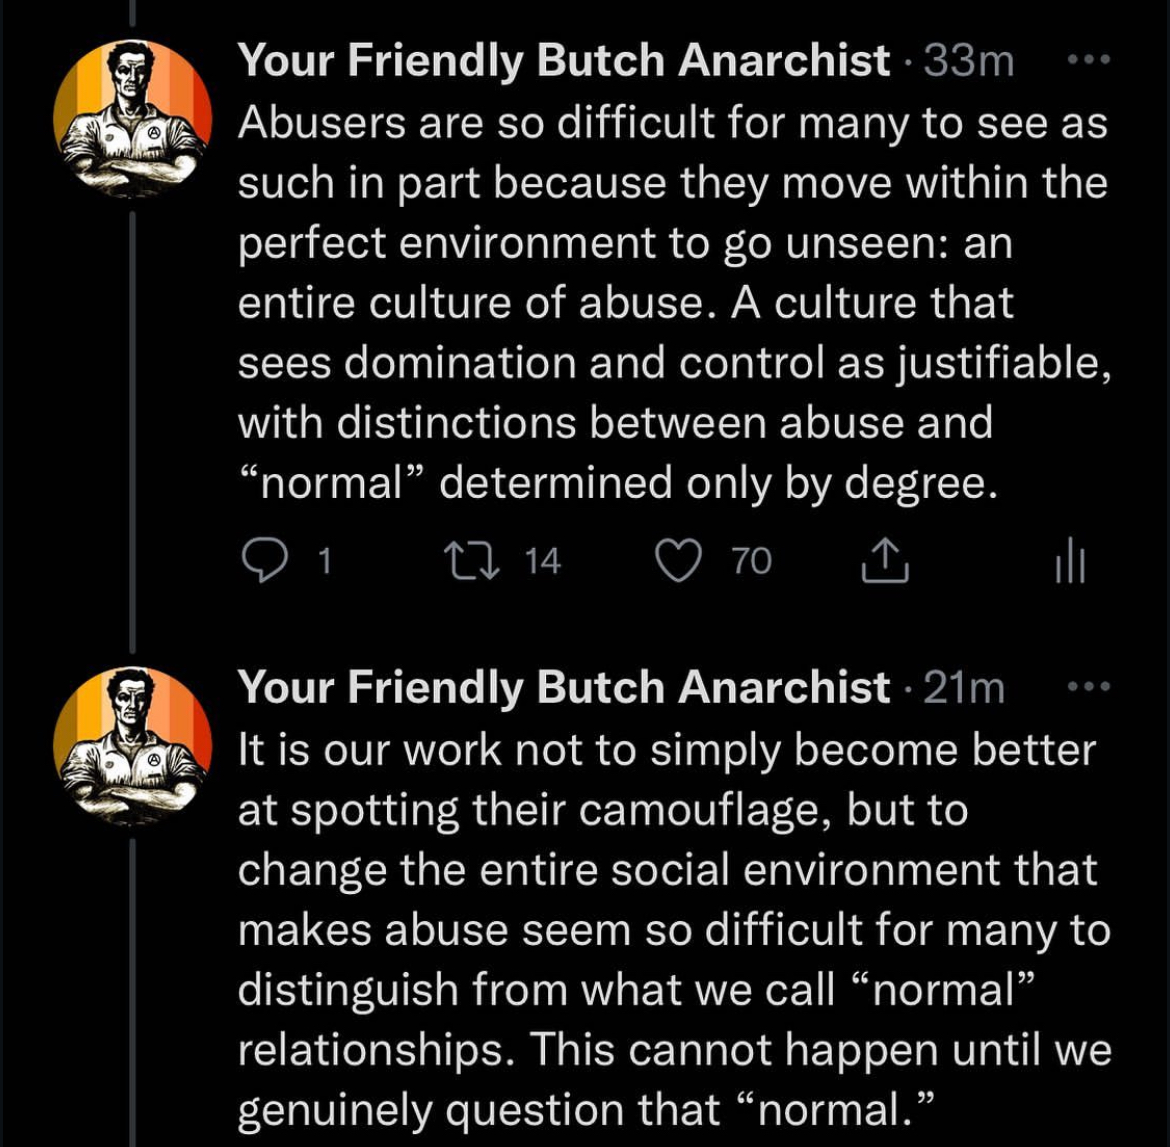Visit author name on the first tweet
The height and width of the screenshot is (1147, 1170).
click(x=563, y=61)
